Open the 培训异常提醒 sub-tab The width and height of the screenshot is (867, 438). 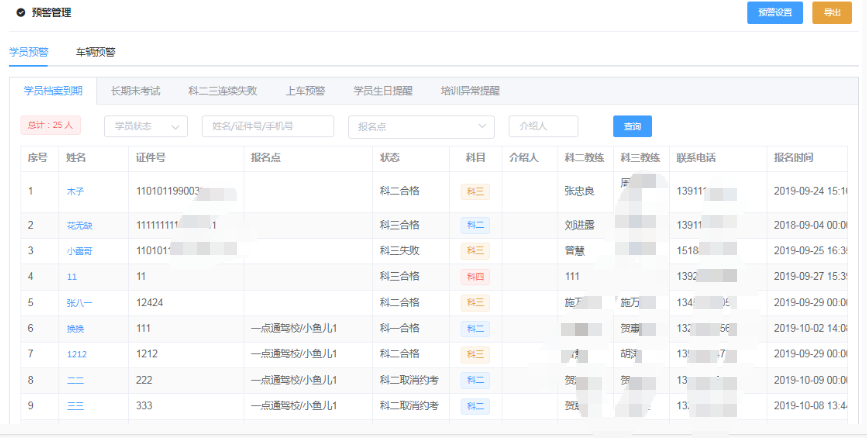pos(471,91)
